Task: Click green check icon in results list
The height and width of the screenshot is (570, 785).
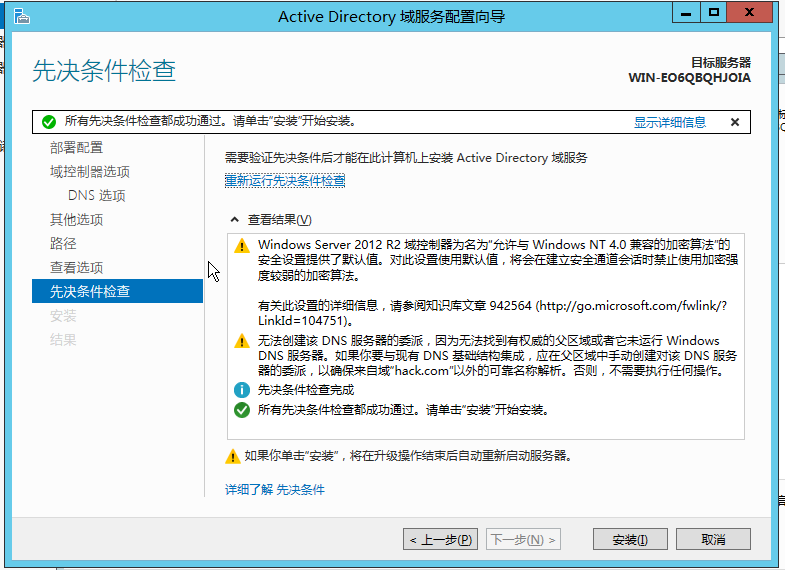Action: pos(242,410)
